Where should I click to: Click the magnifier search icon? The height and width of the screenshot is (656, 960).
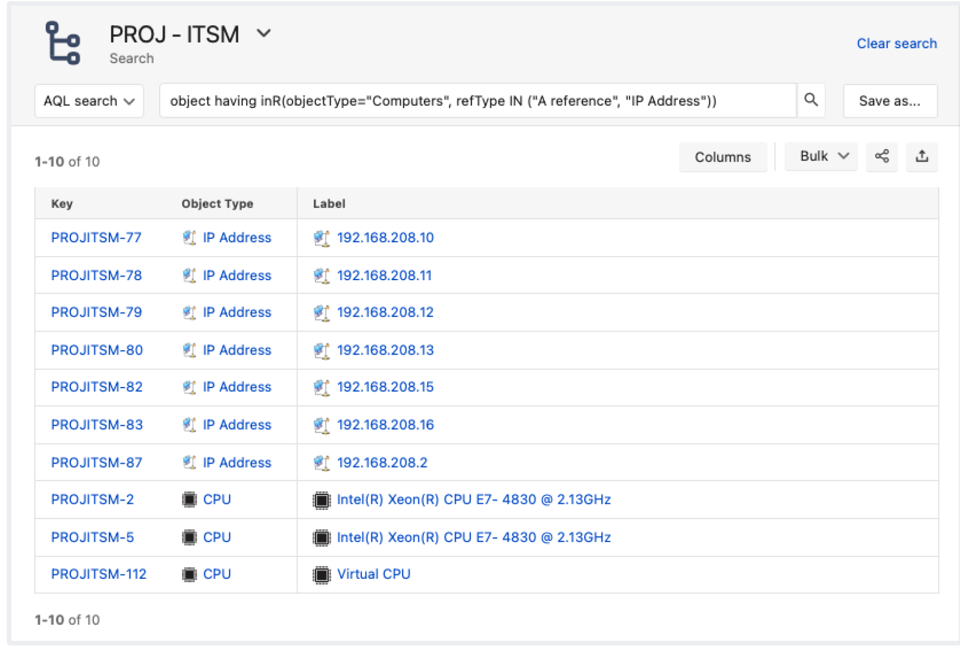pos(811,100)
